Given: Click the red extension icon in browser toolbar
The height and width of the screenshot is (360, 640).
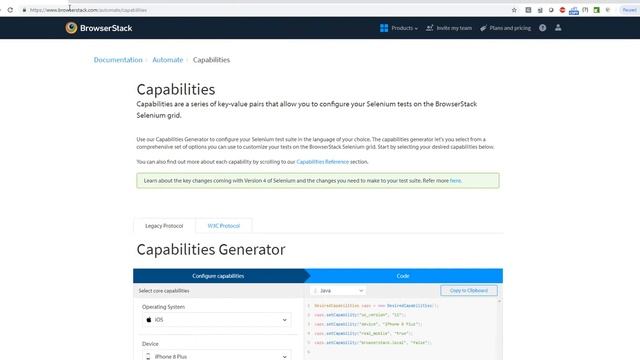Looking at the screenshot, I should [562, 10].
